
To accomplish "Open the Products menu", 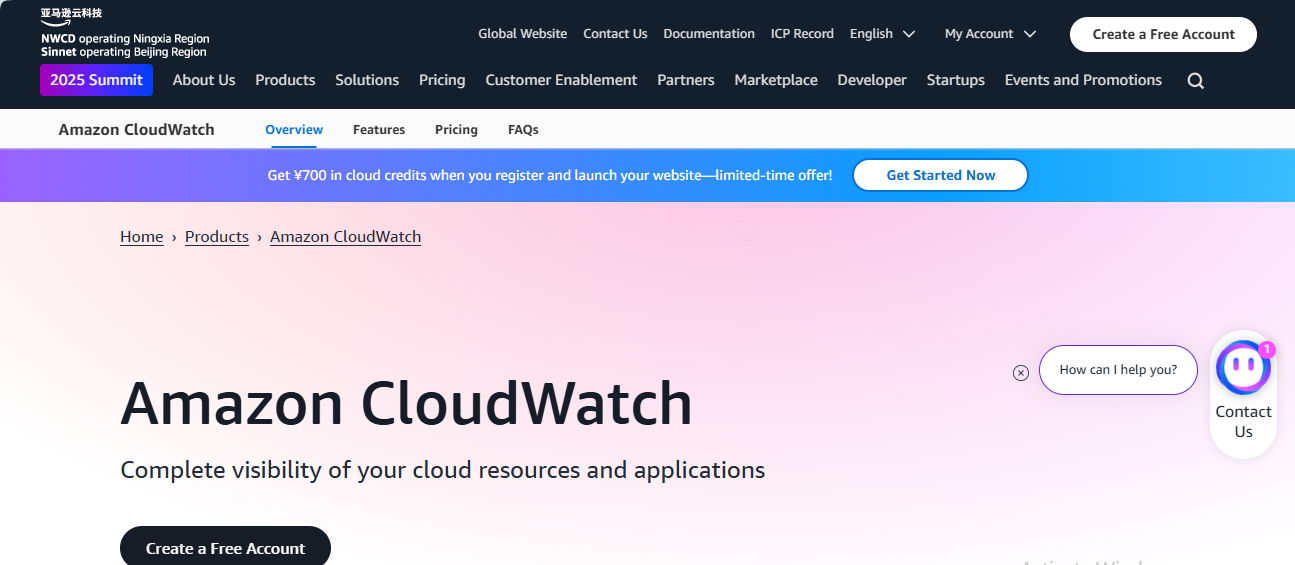I will coord(285,80).
